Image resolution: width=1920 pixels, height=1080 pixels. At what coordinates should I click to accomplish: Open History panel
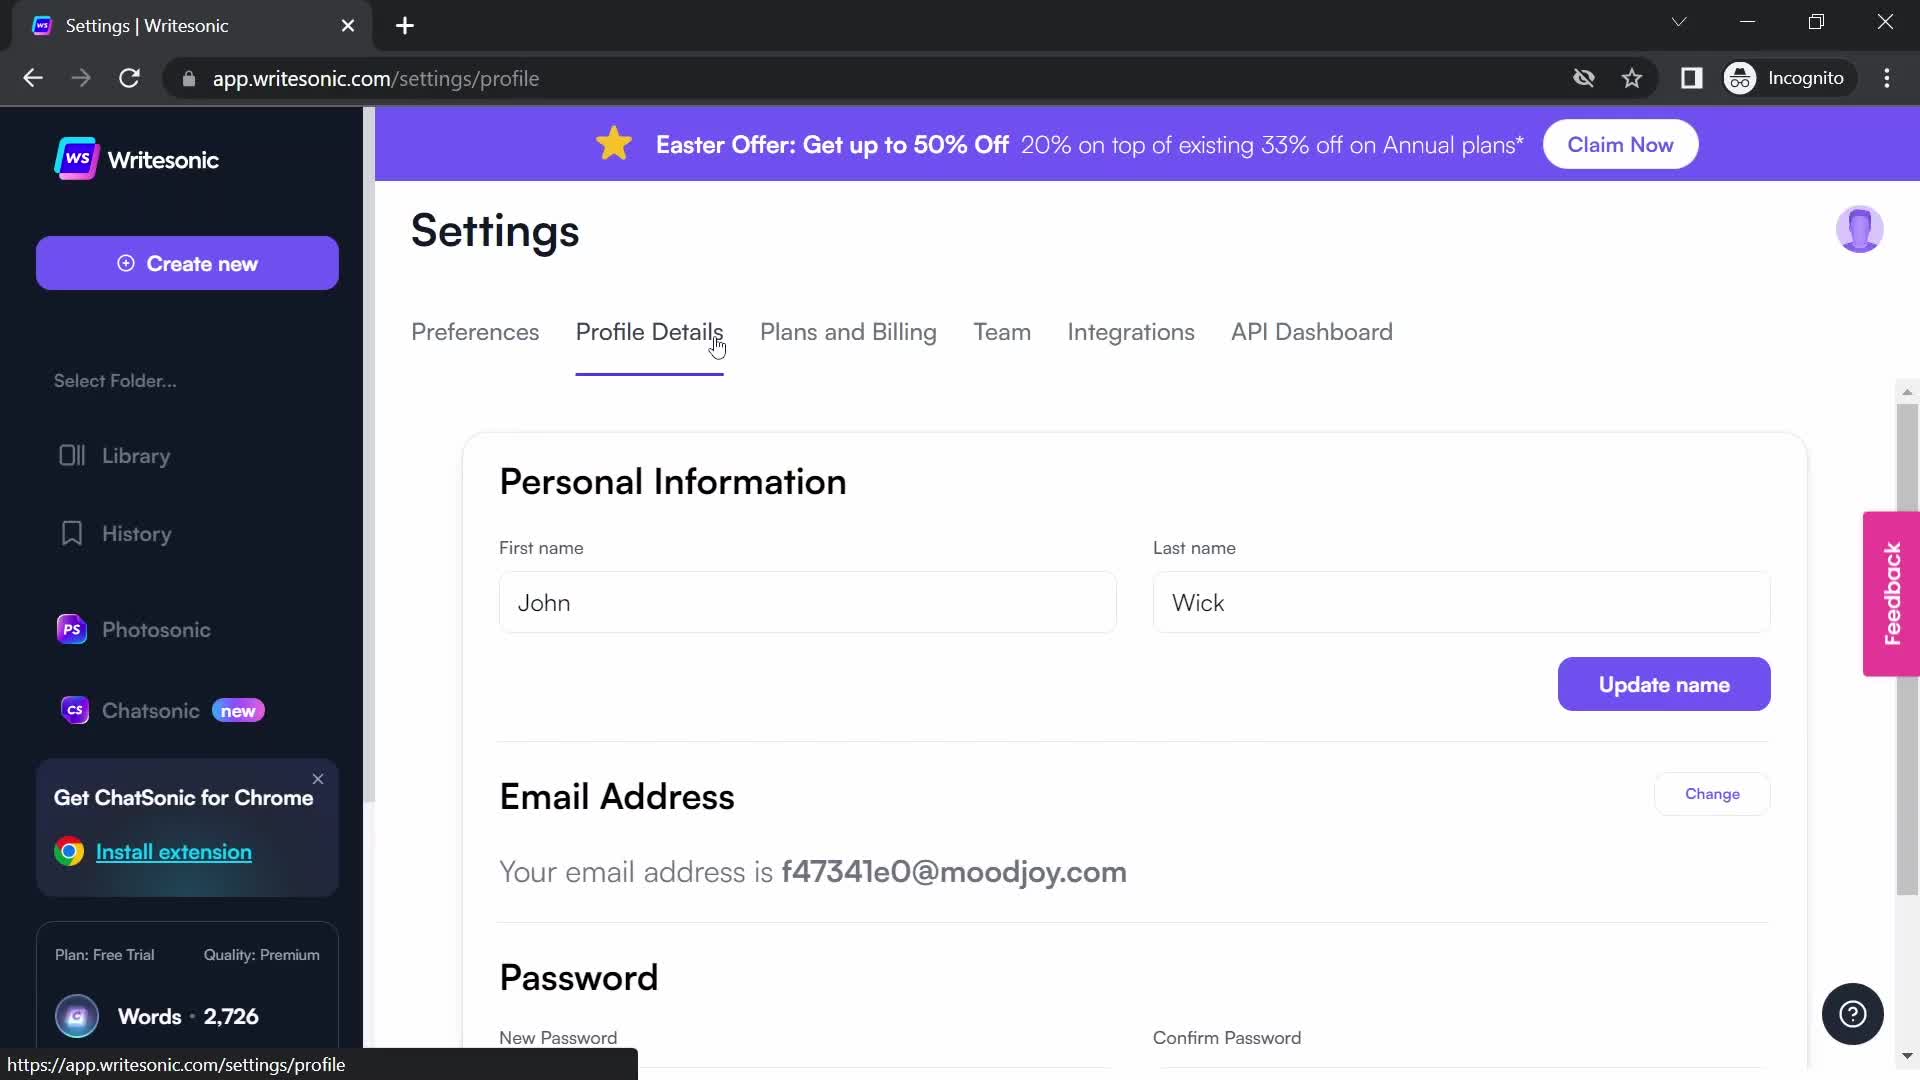(x=137, y=534)
